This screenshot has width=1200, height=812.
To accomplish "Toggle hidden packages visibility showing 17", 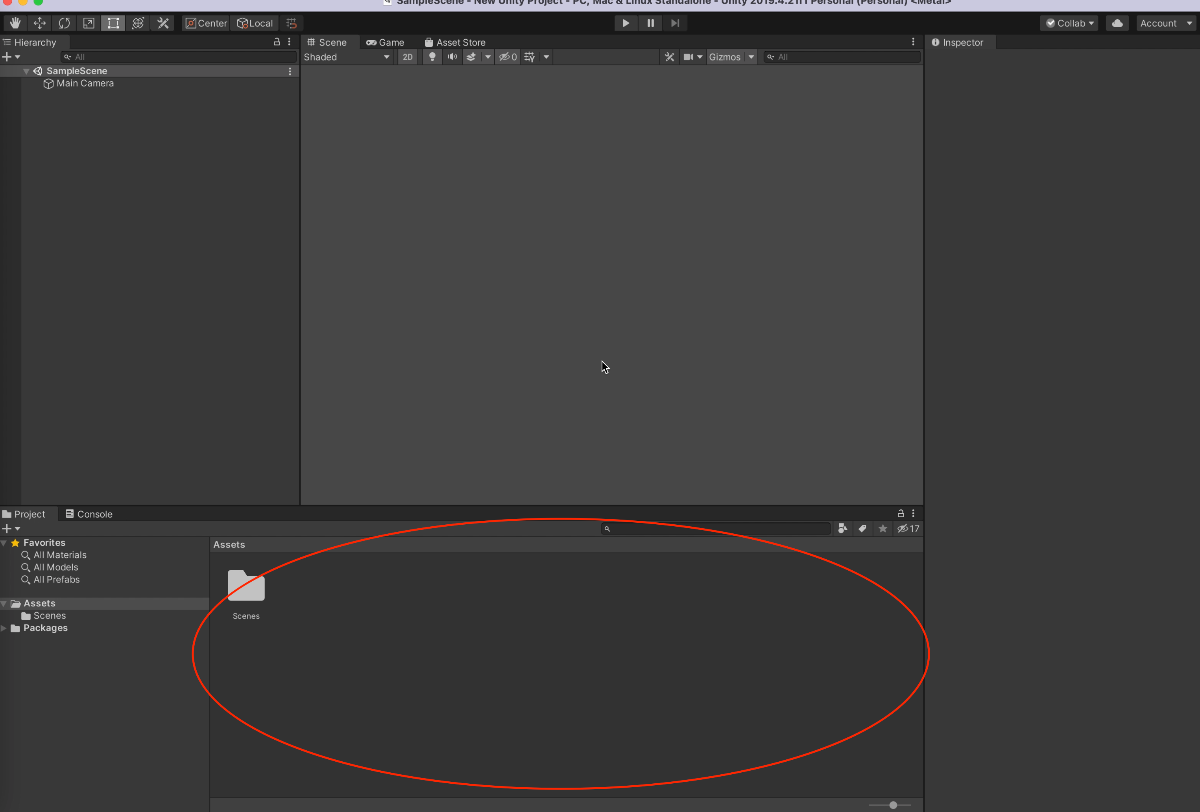I will [908, 528].
